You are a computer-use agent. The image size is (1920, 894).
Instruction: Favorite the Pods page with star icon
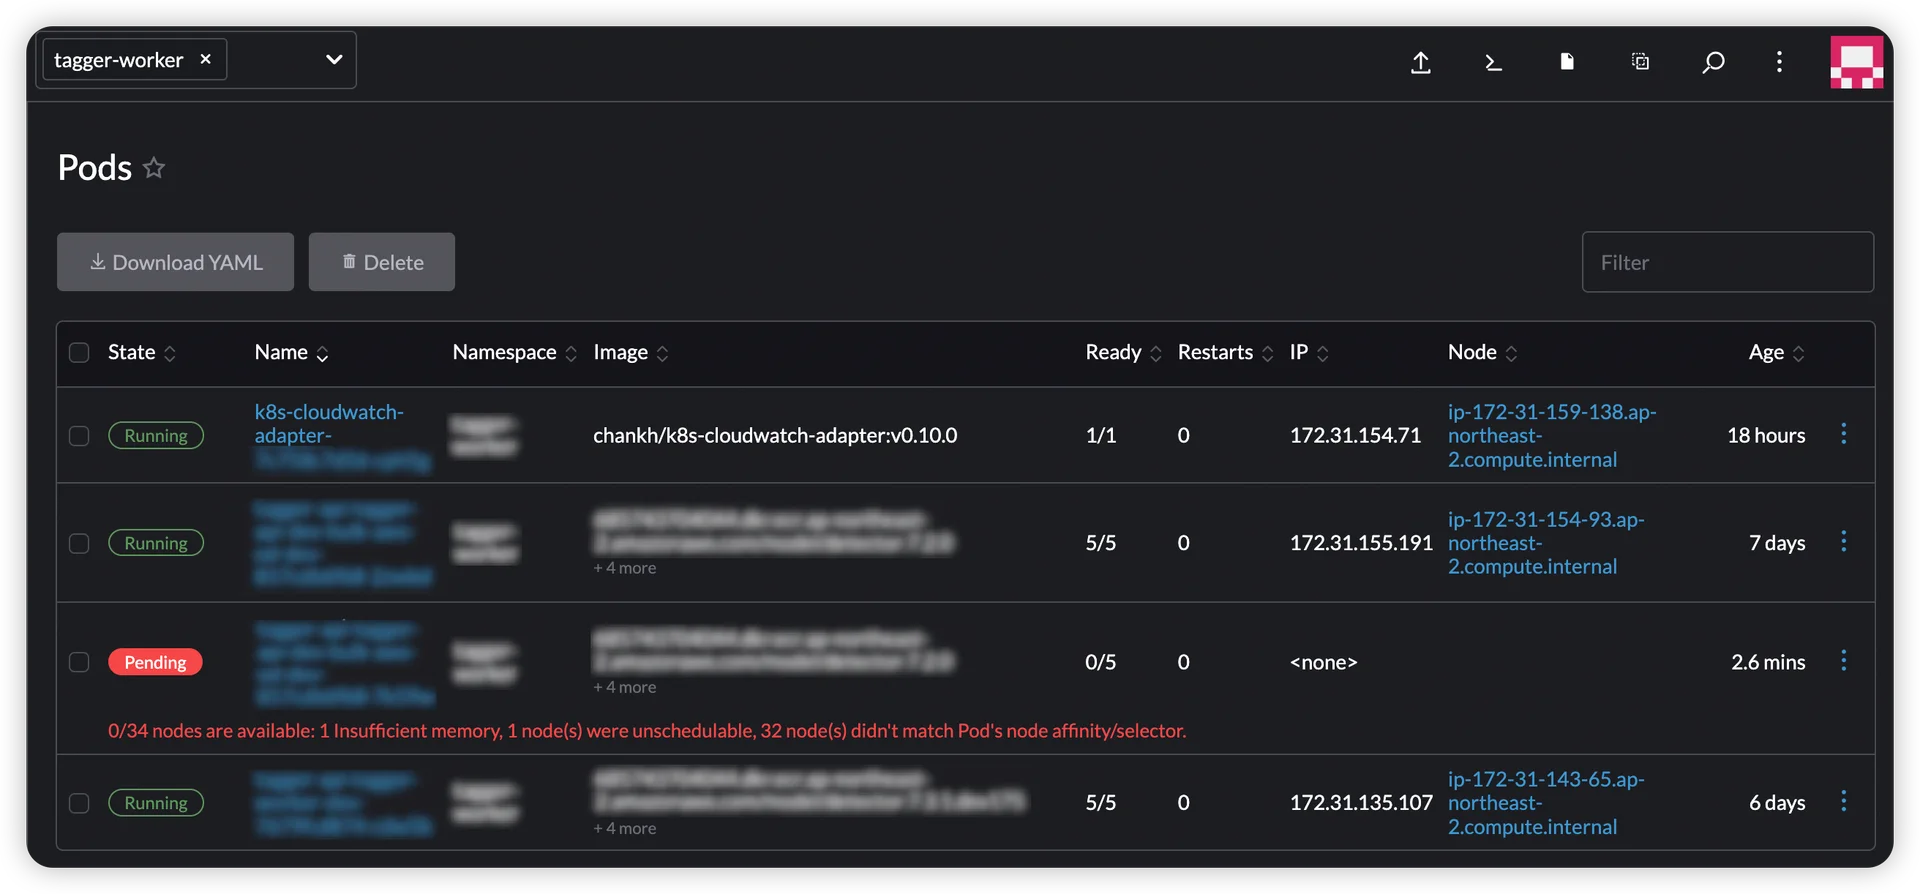pos(154,168)
